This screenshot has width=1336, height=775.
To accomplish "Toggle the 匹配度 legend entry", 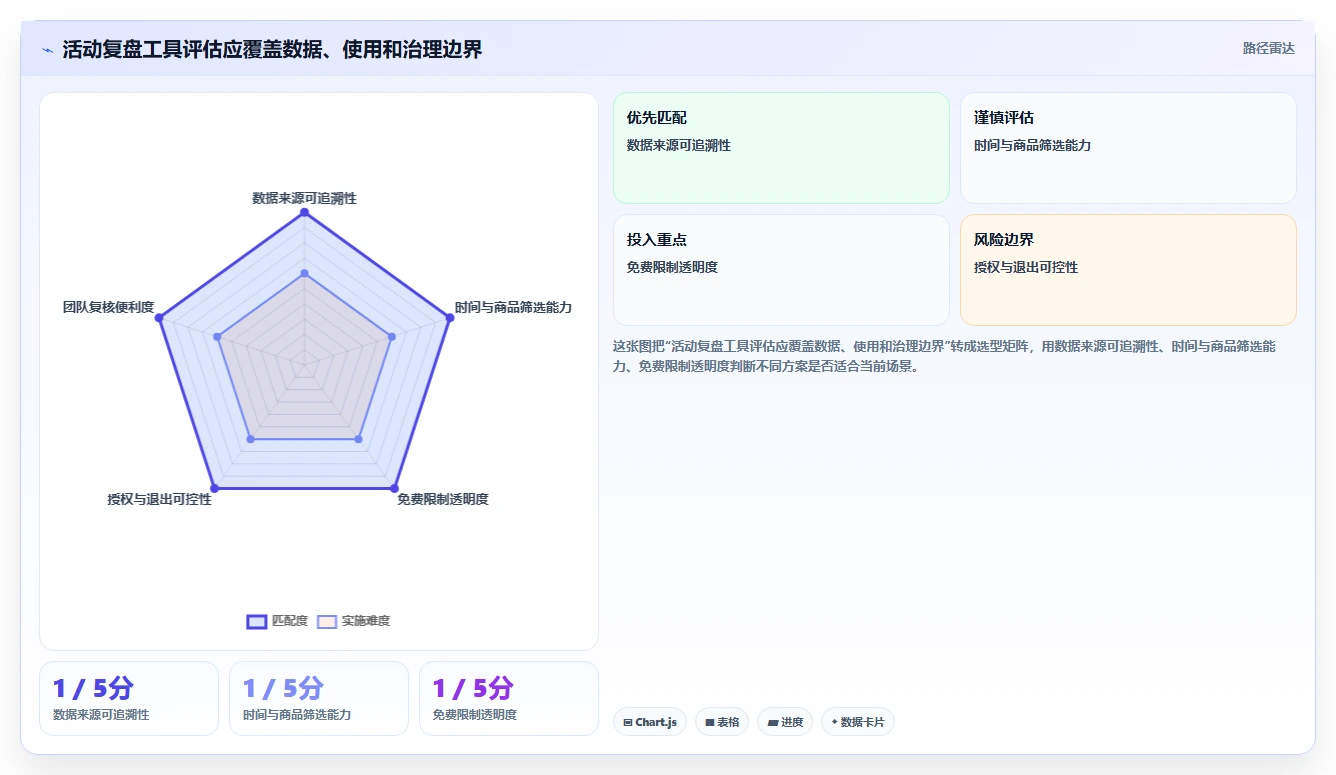I will pyautogui.click(x=277, y=621).
